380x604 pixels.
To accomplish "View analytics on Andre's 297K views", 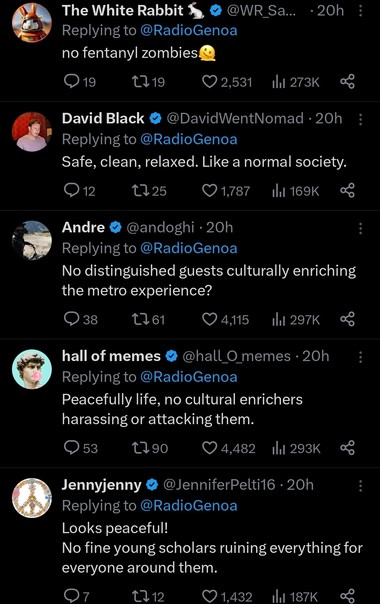I will tap(296, 319).
